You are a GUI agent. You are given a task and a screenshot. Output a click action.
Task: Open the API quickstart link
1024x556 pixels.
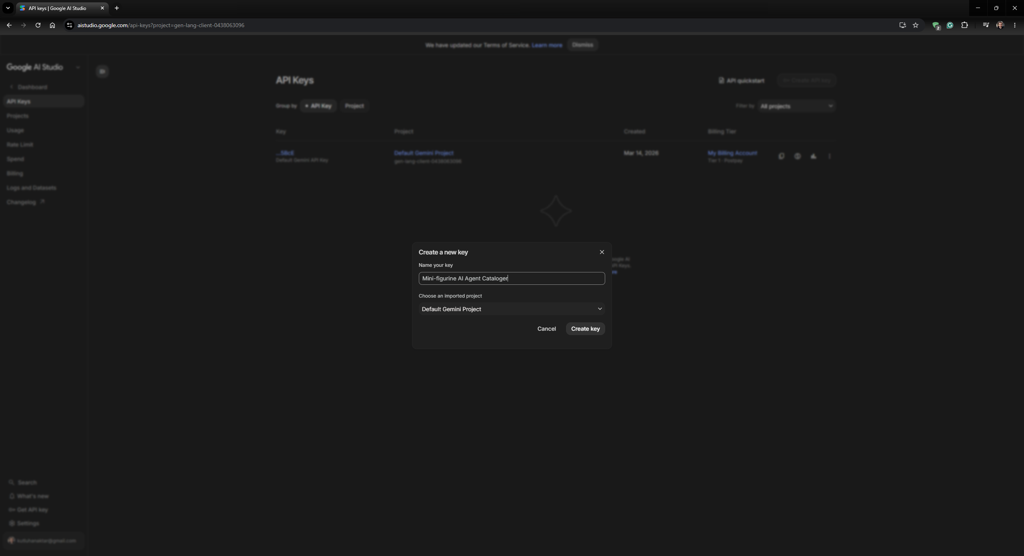click(x=741, y=80)
